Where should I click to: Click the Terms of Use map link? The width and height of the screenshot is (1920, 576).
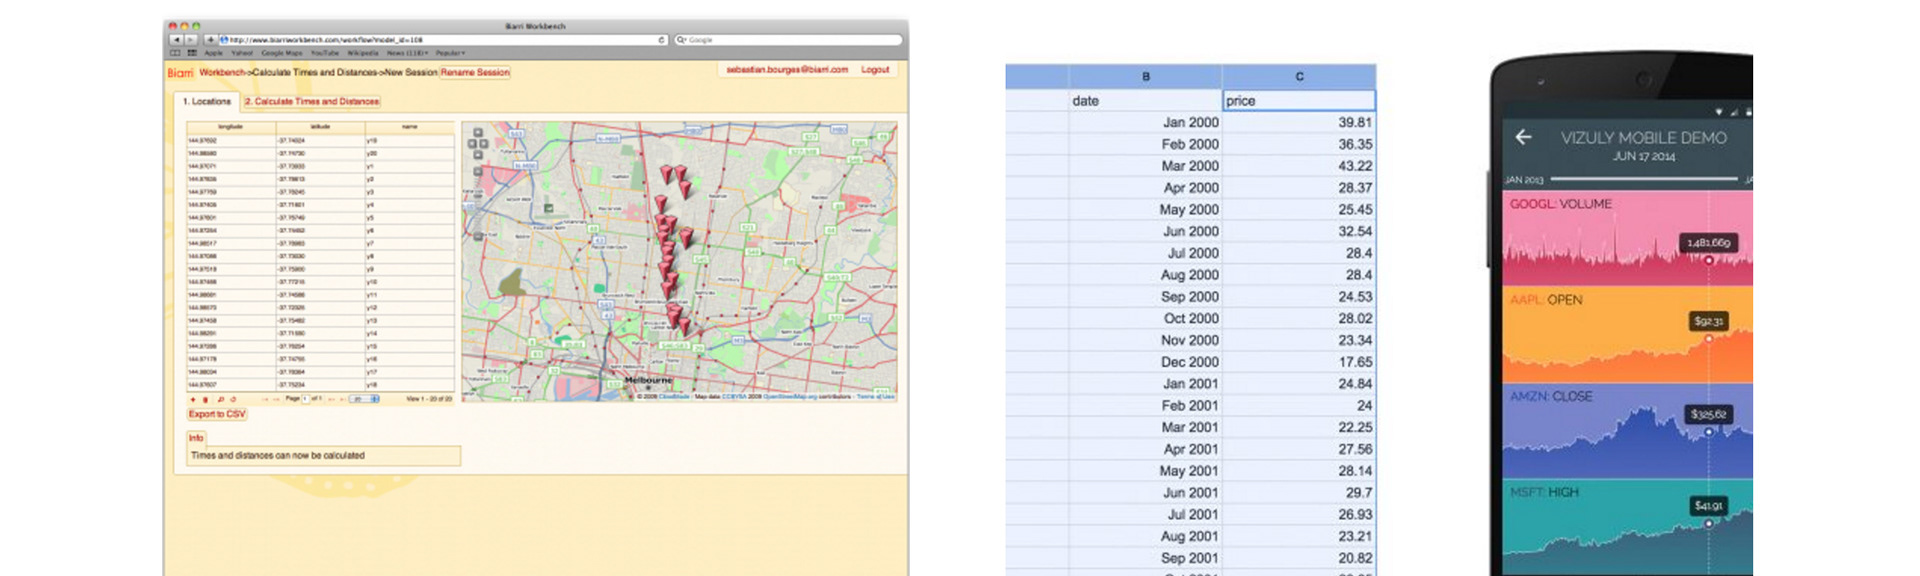[x=876, y=396]
